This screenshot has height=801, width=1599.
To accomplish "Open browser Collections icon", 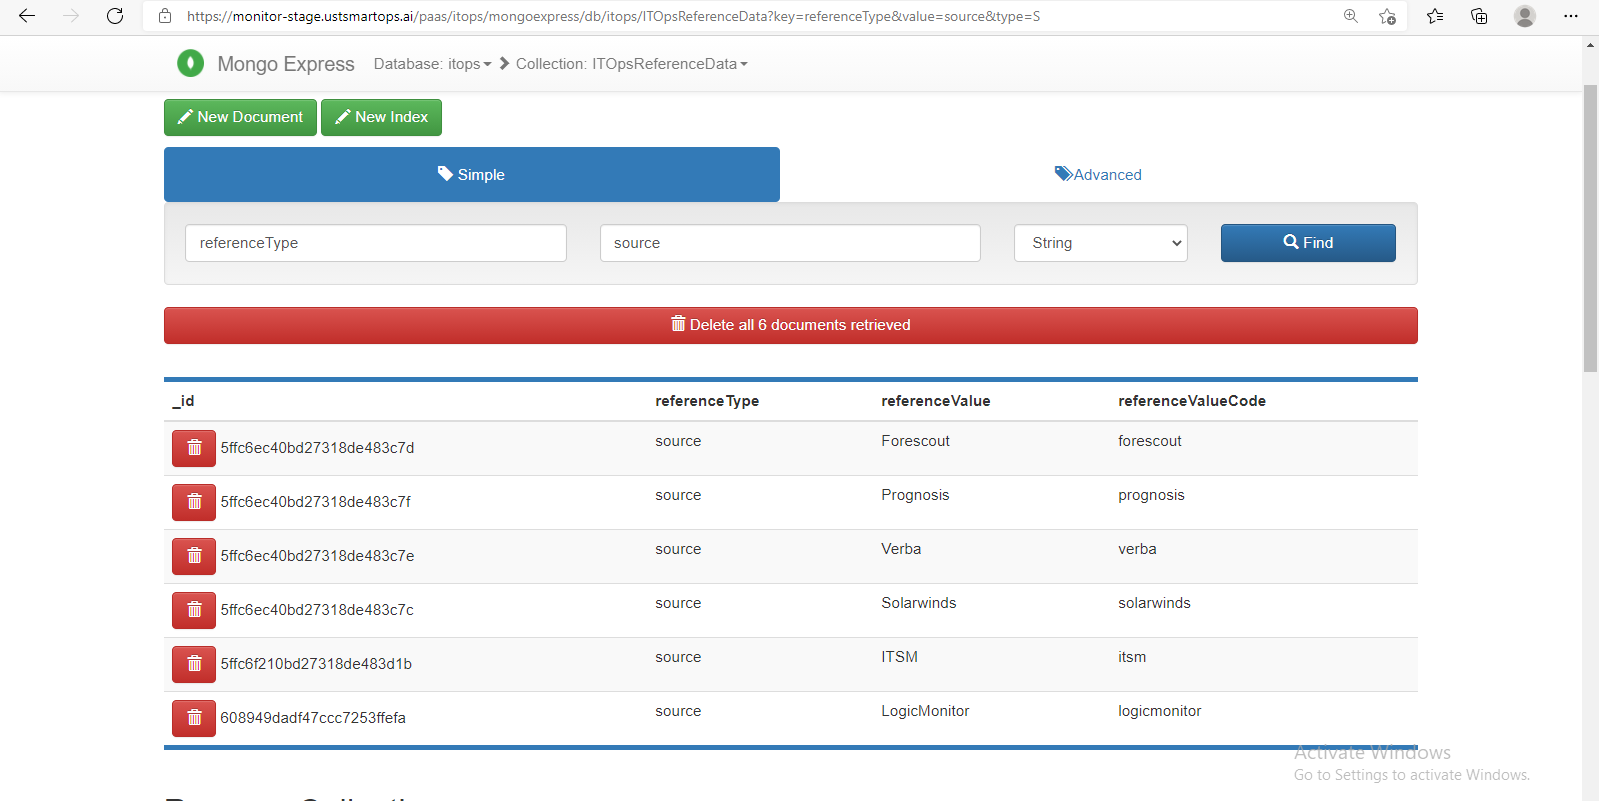I will tap(1479, 16).
